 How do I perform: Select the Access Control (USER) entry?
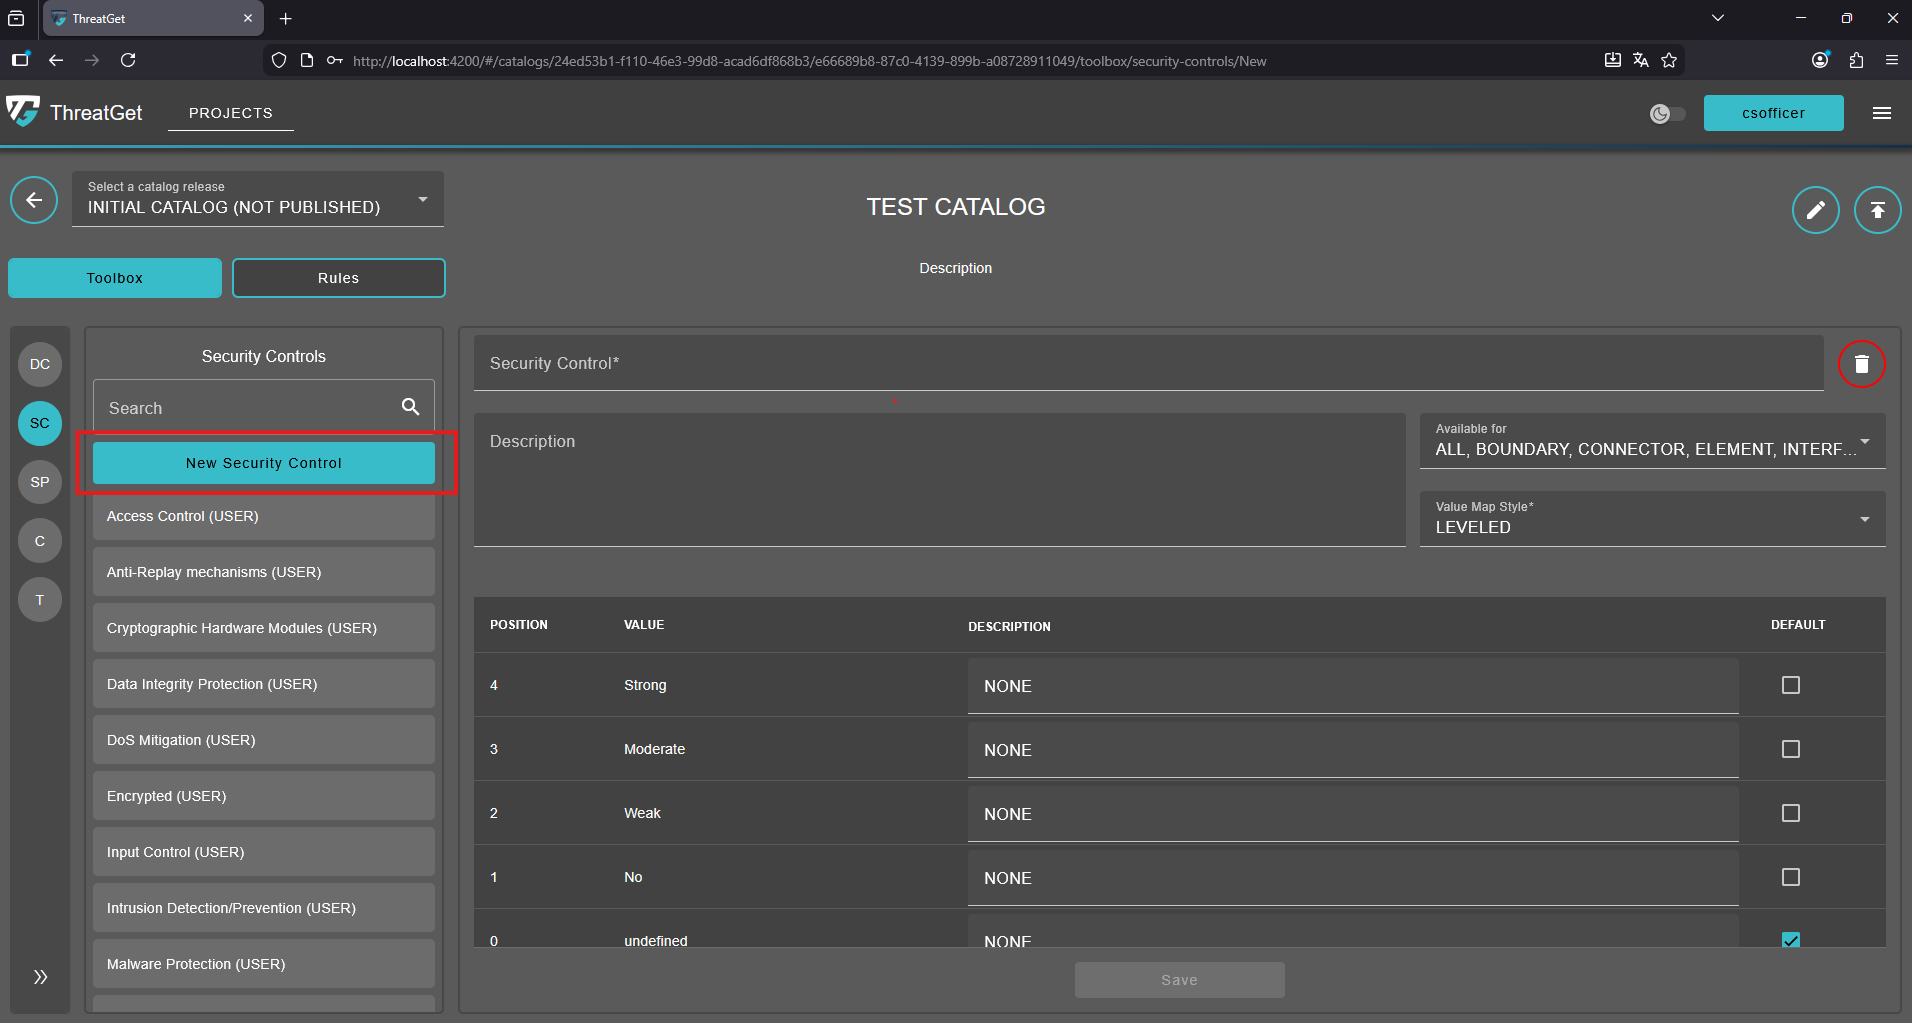click(x=263, y=516)
